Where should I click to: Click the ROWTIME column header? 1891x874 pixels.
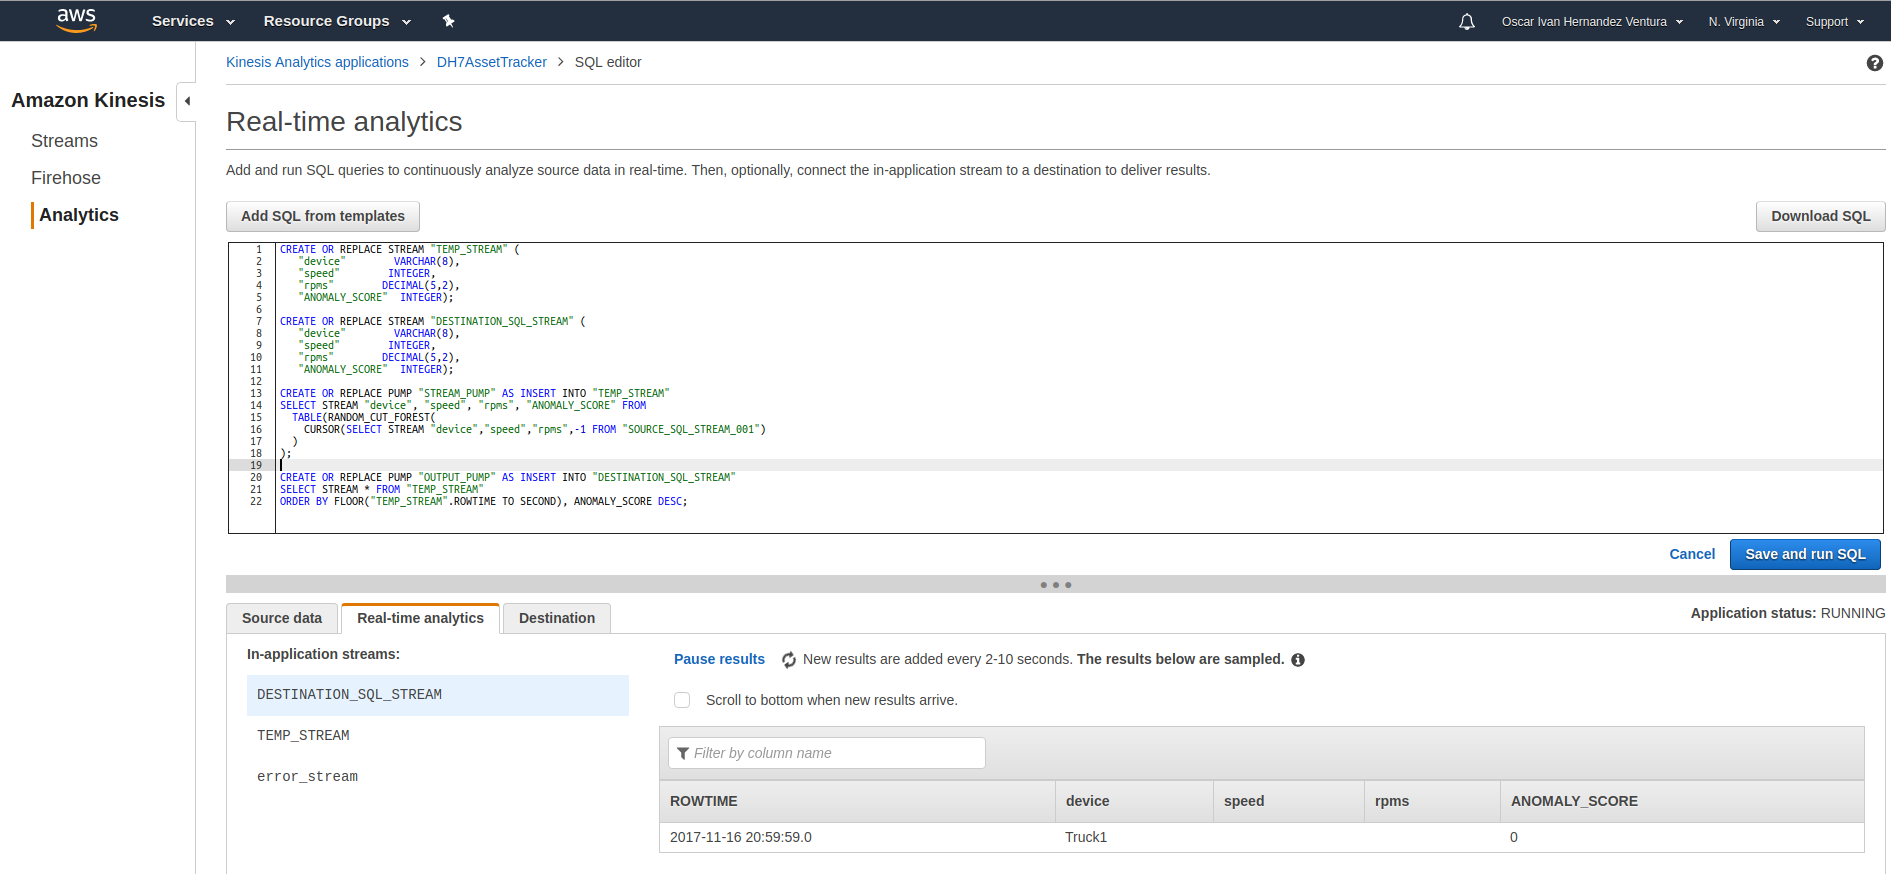[857, 801]
